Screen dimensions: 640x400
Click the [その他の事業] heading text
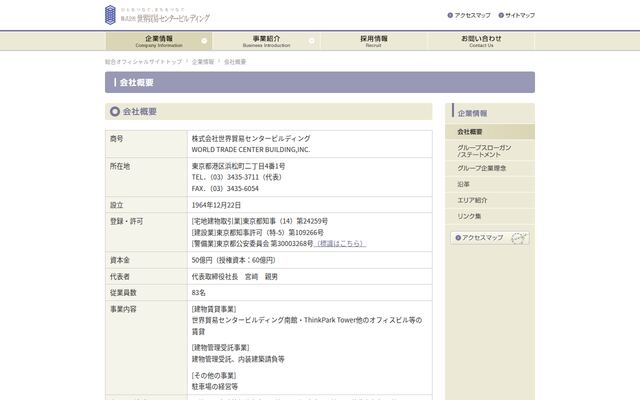point(214,376)
